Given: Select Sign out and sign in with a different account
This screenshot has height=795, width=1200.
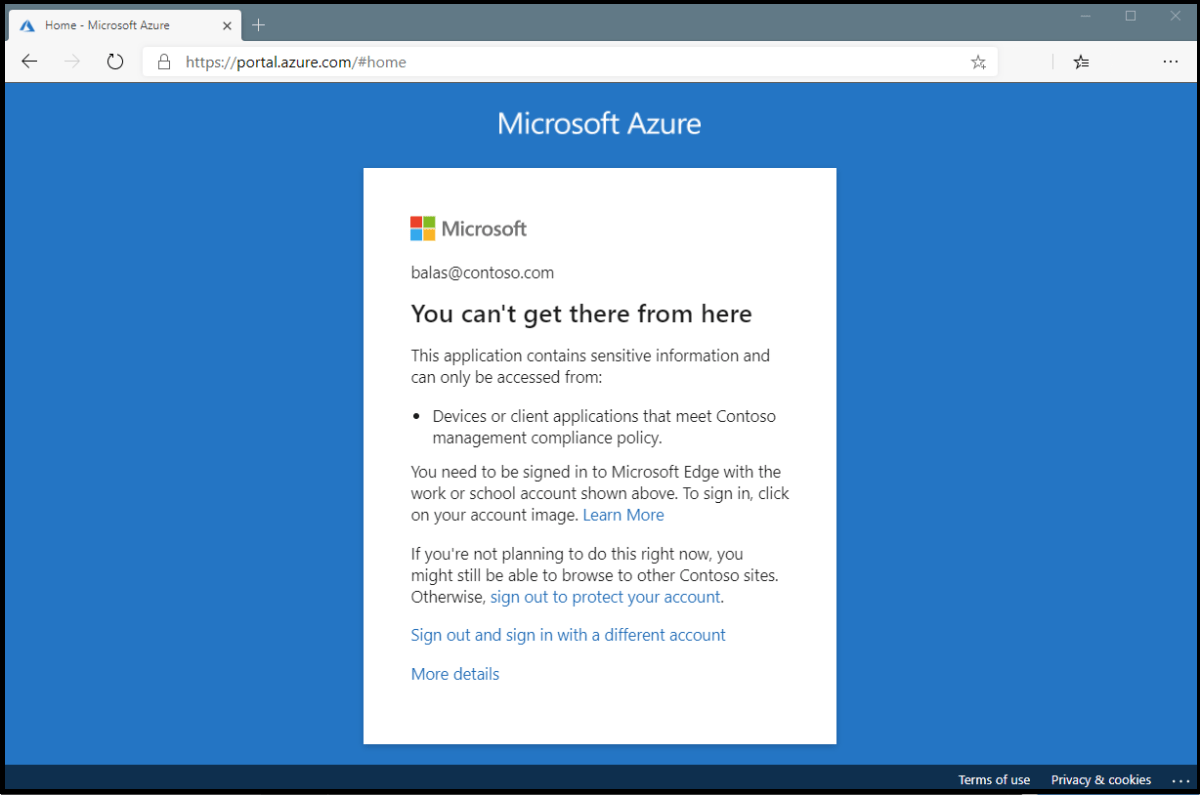Looking at the screenshot, I should click(567, 634).
